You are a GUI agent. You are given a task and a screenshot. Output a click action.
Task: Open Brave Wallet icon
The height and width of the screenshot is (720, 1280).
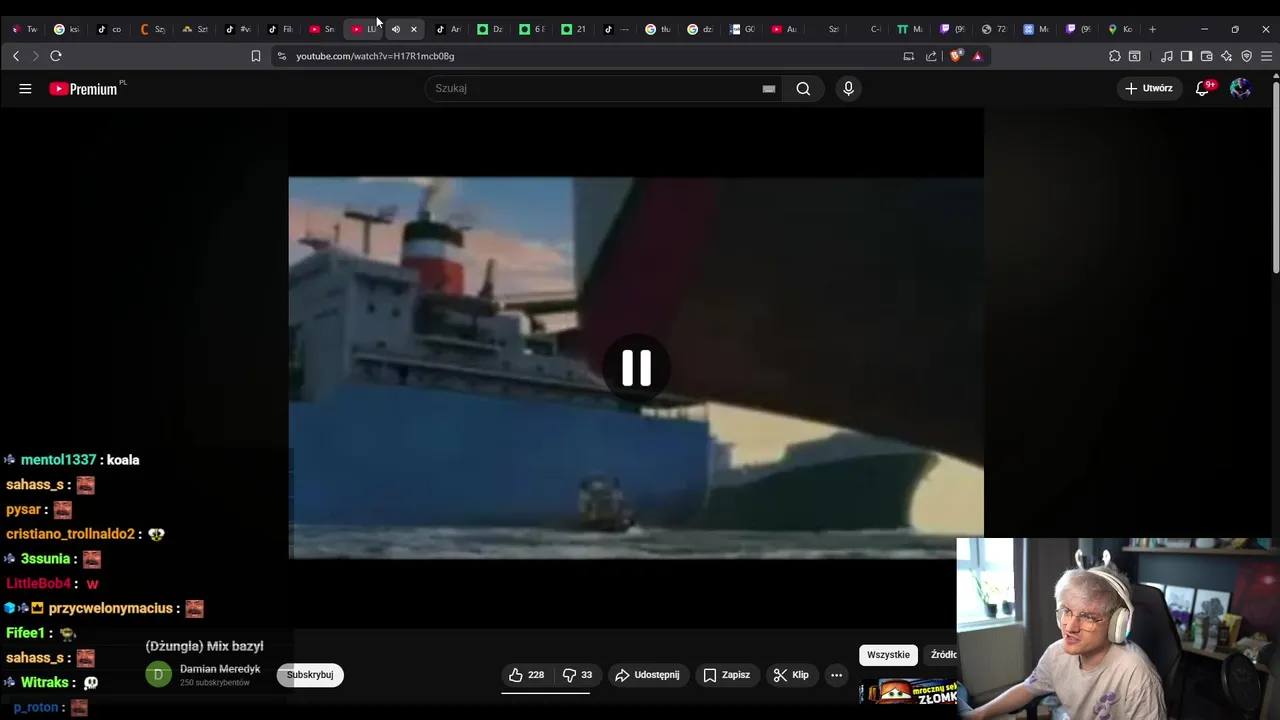(1207, 56)
